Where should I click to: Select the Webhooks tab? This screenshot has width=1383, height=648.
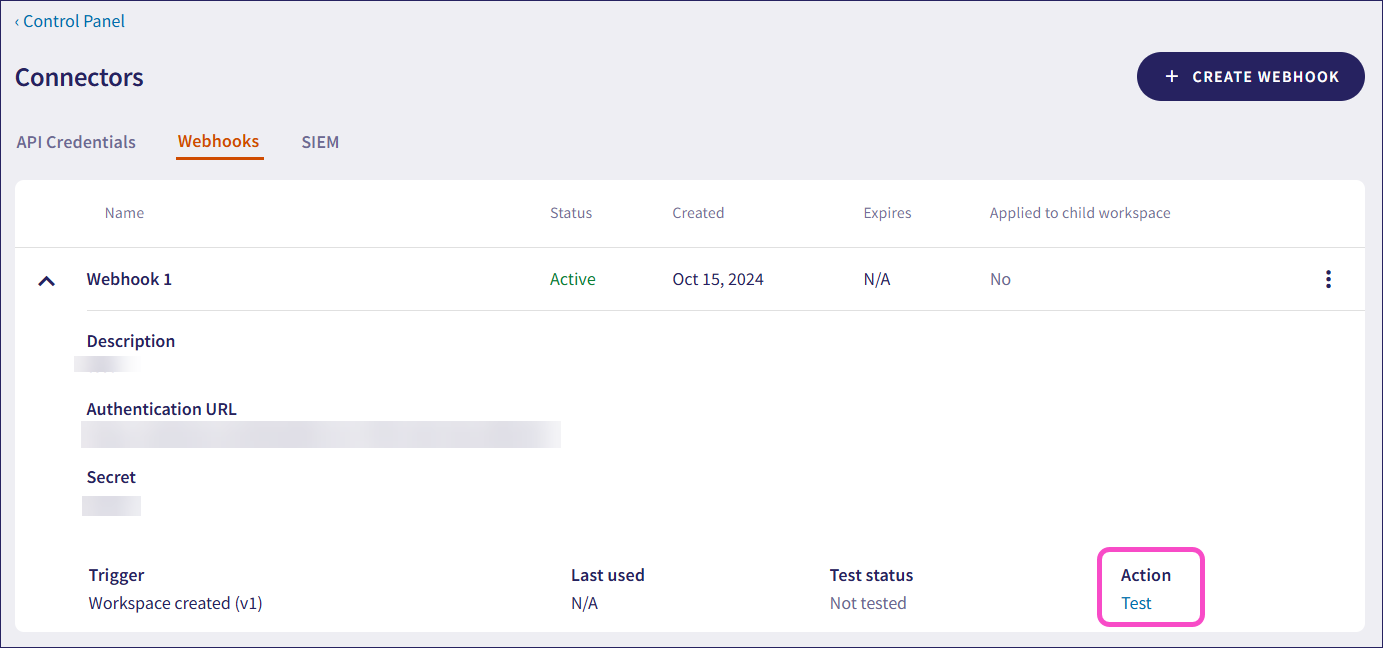pyautogui.click(x=219, y=141)
